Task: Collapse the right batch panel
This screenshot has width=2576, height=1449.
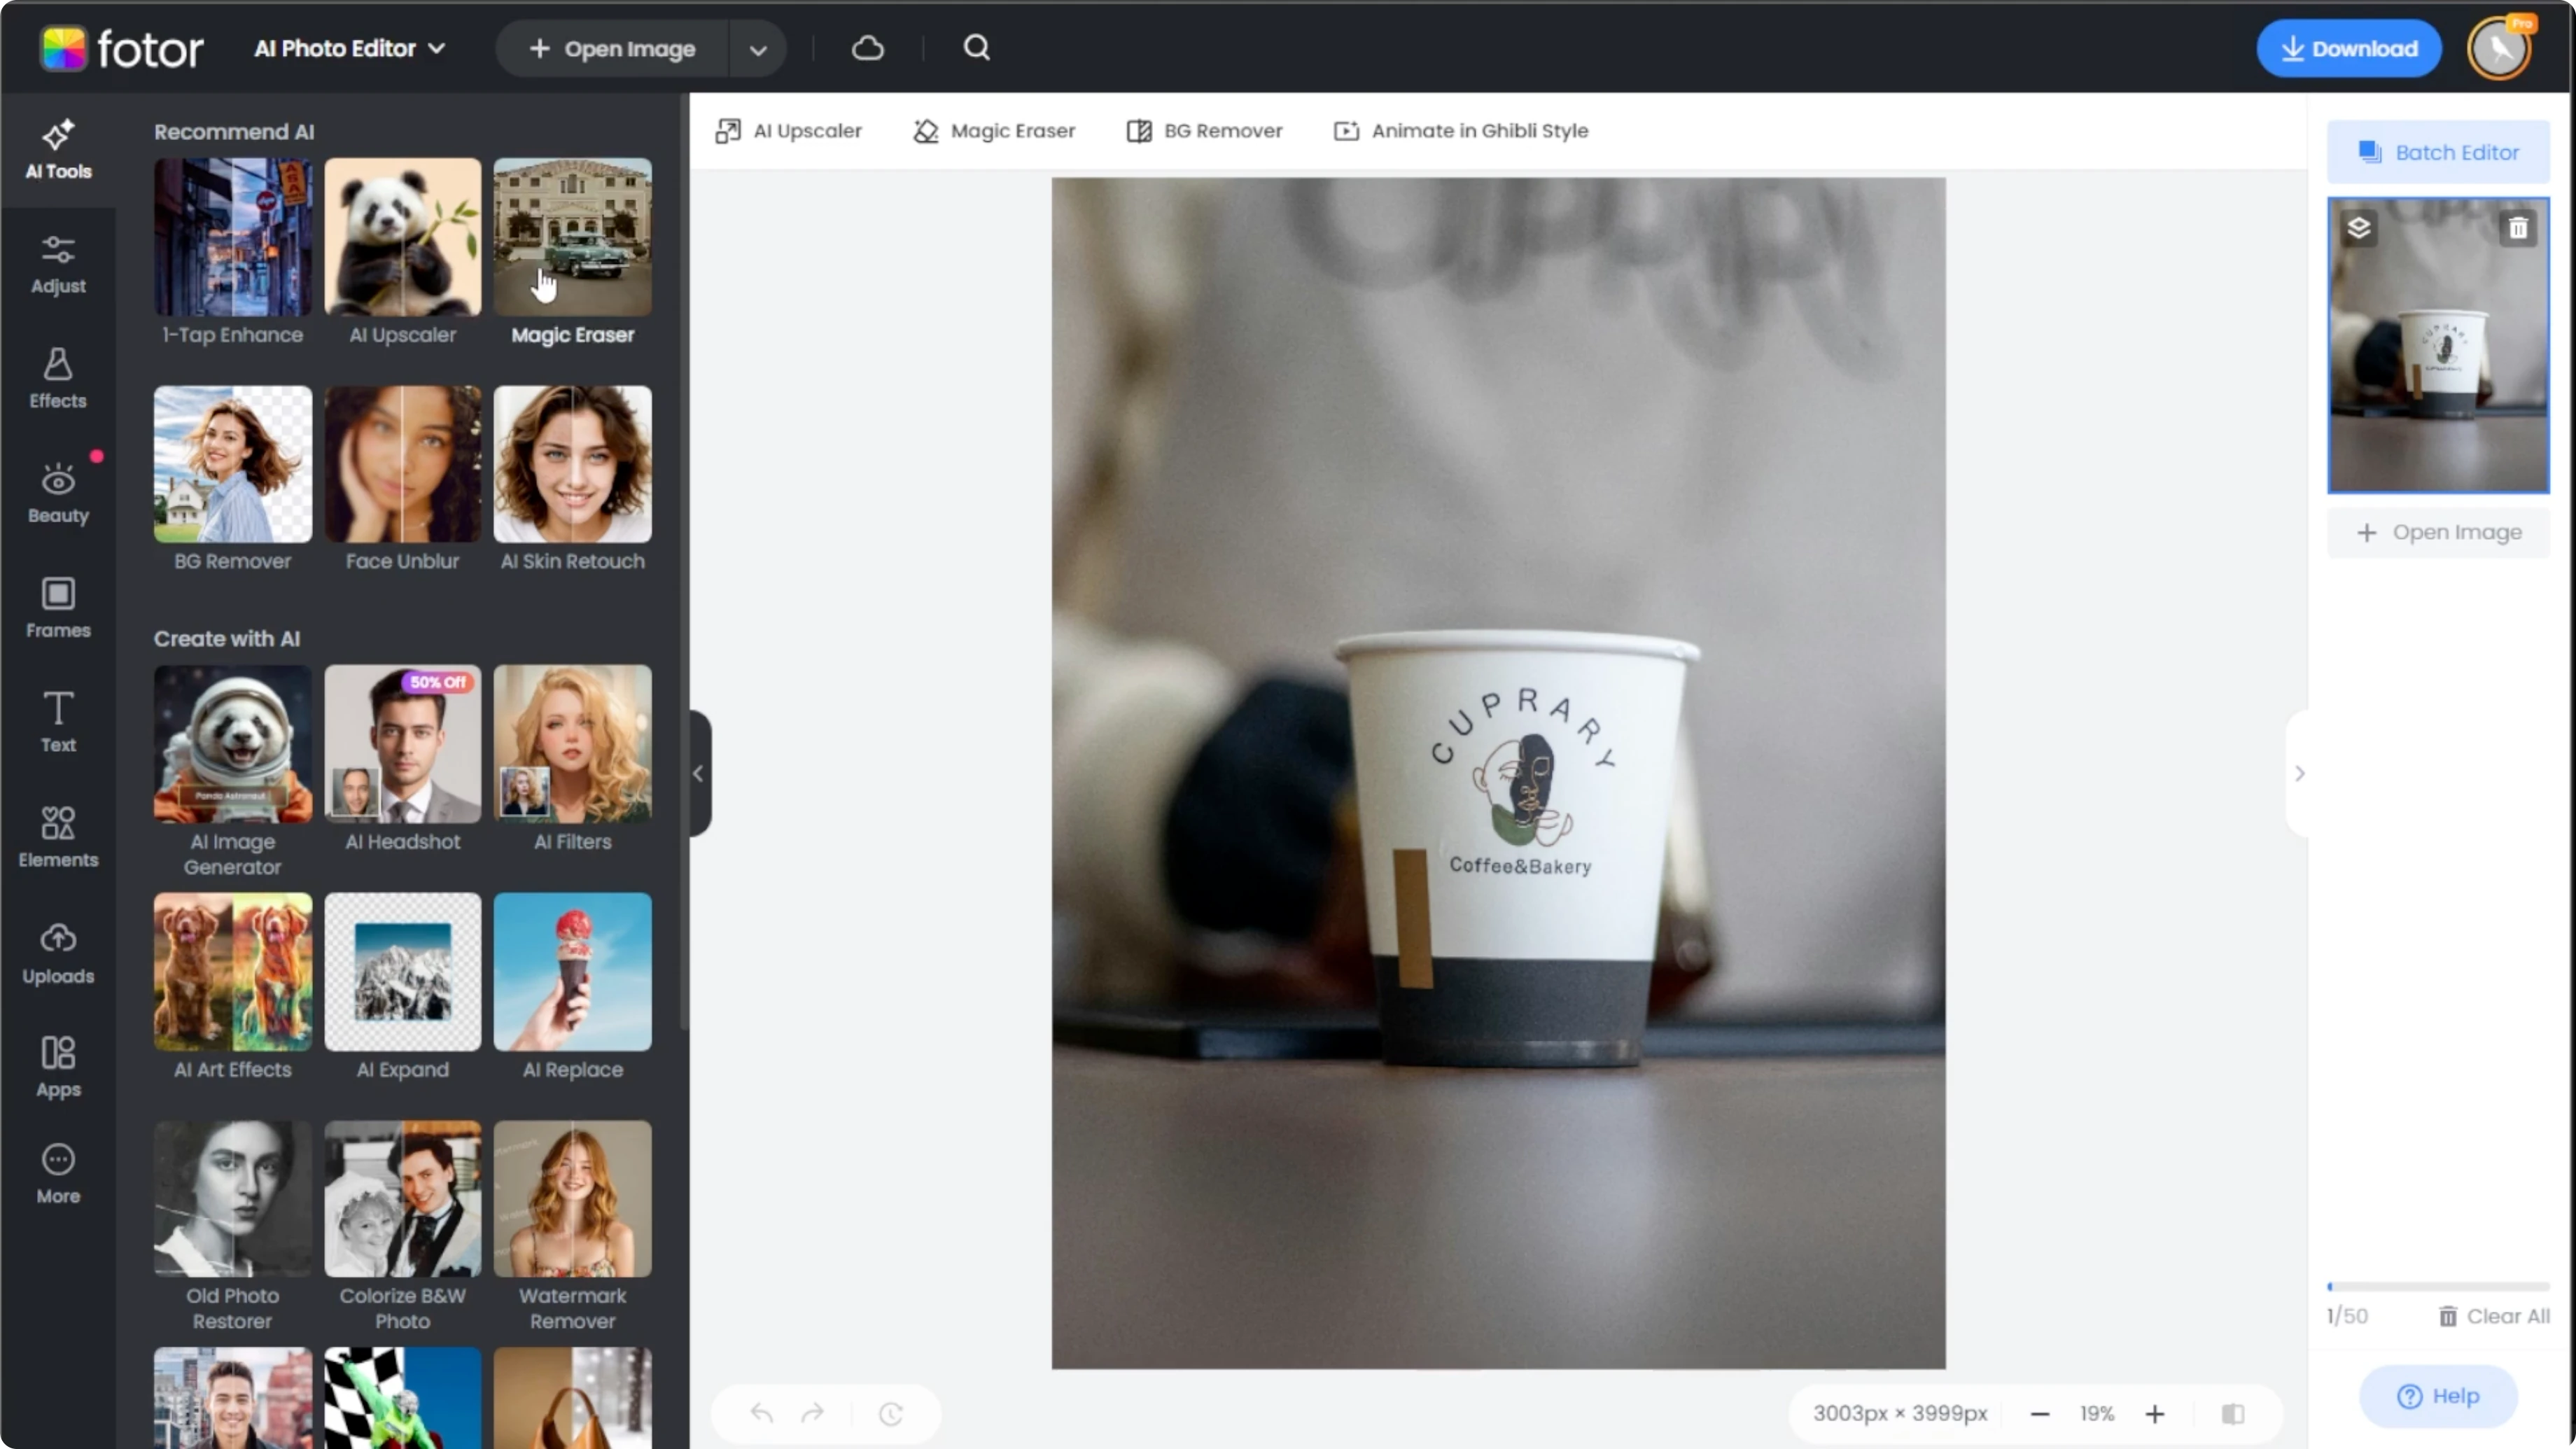Action: (2299, 773)
